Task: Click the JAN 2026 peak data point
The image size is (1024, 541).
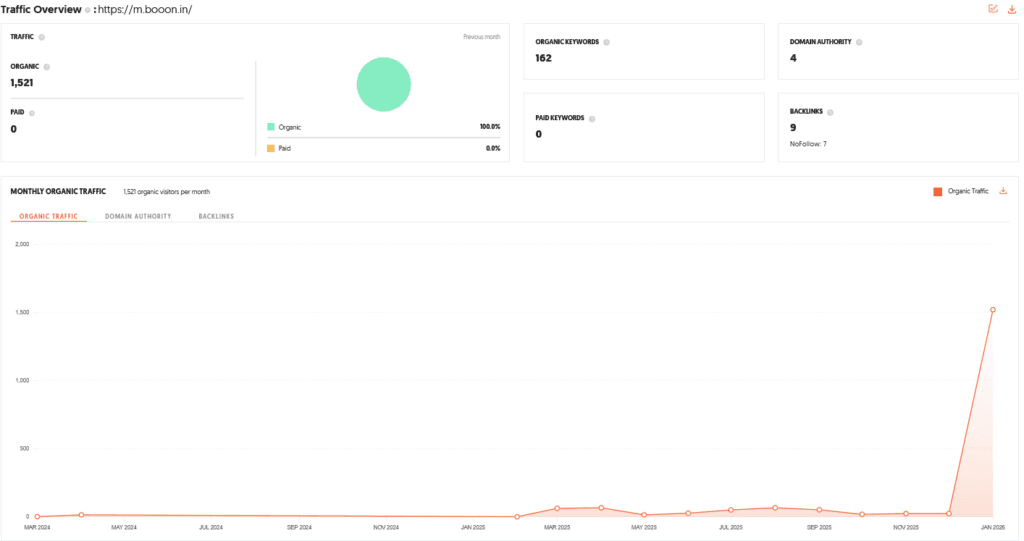Action: [993, 310]
